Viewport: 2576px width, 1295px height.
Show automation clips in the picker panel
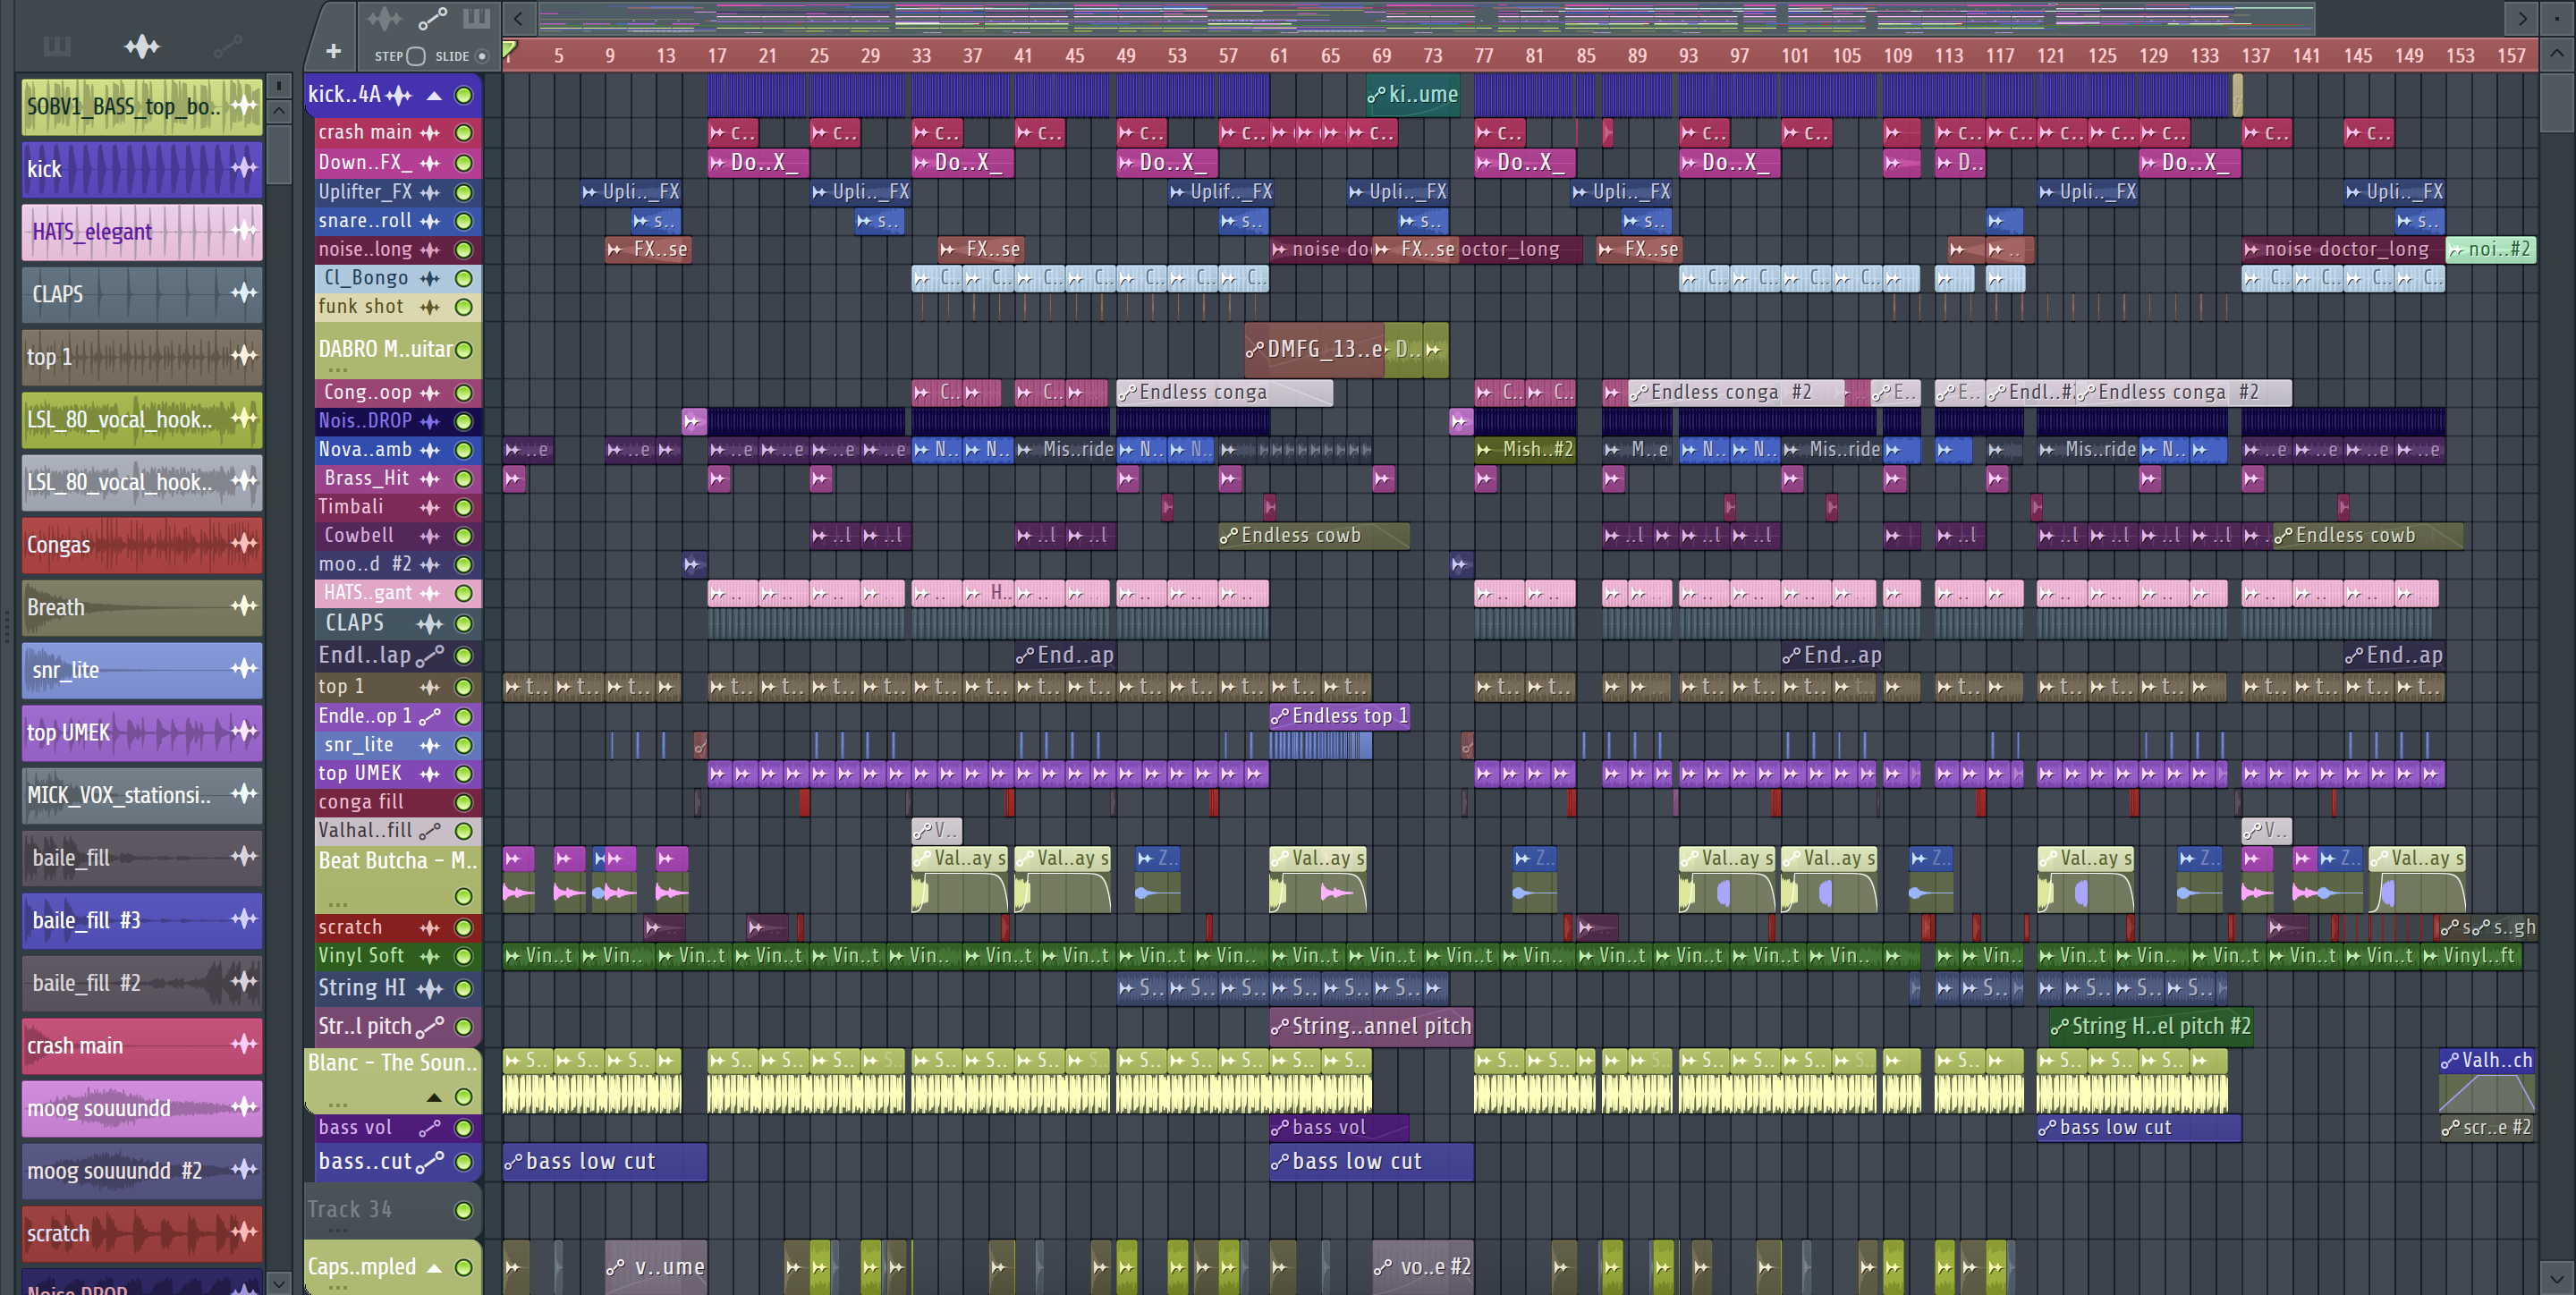(227, 46)
